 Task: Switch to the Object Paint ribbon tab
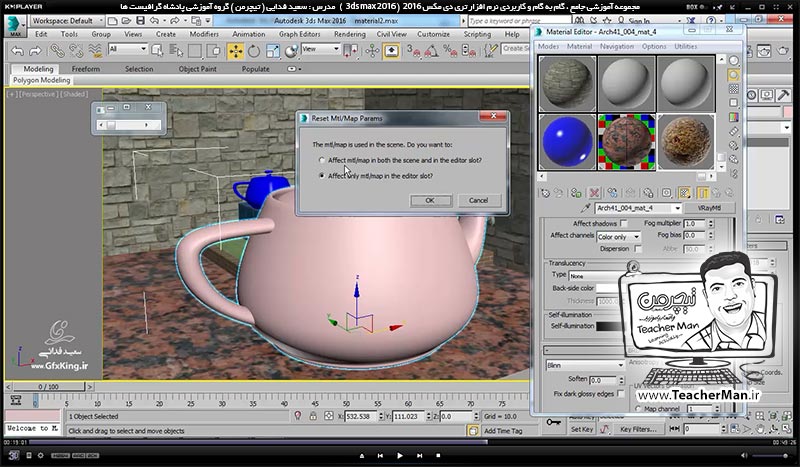click(197, 69)
